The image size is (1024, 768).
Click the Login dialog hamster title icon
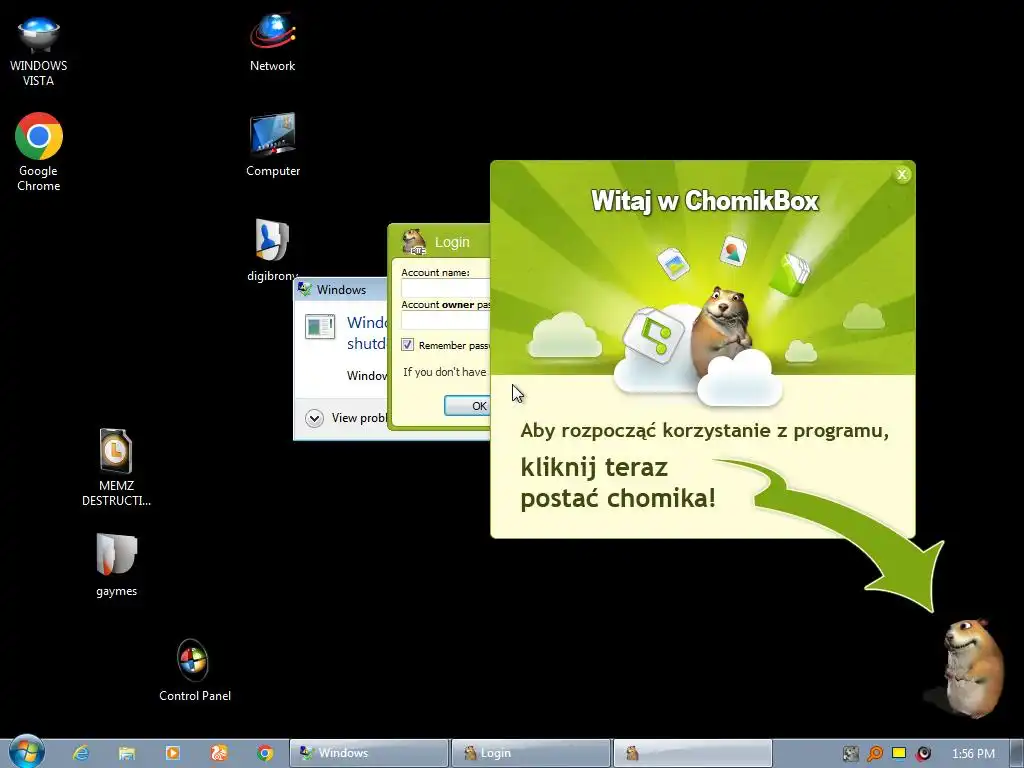[413, 242]
